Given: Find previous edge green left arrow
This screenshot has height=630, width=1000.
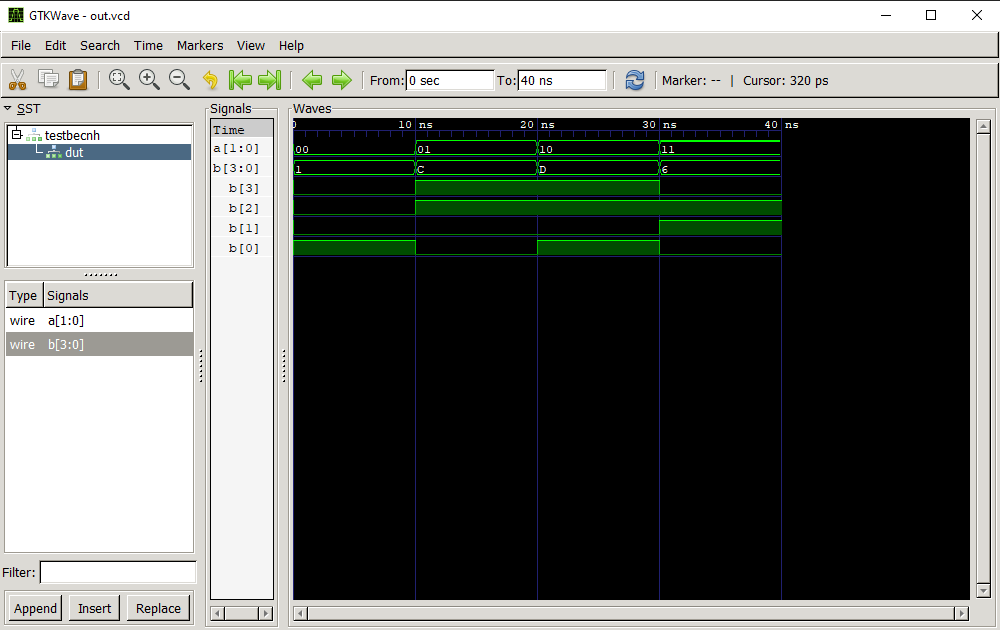Looking at the screenshot, I should pyautogui.click(x=312, y=80).
